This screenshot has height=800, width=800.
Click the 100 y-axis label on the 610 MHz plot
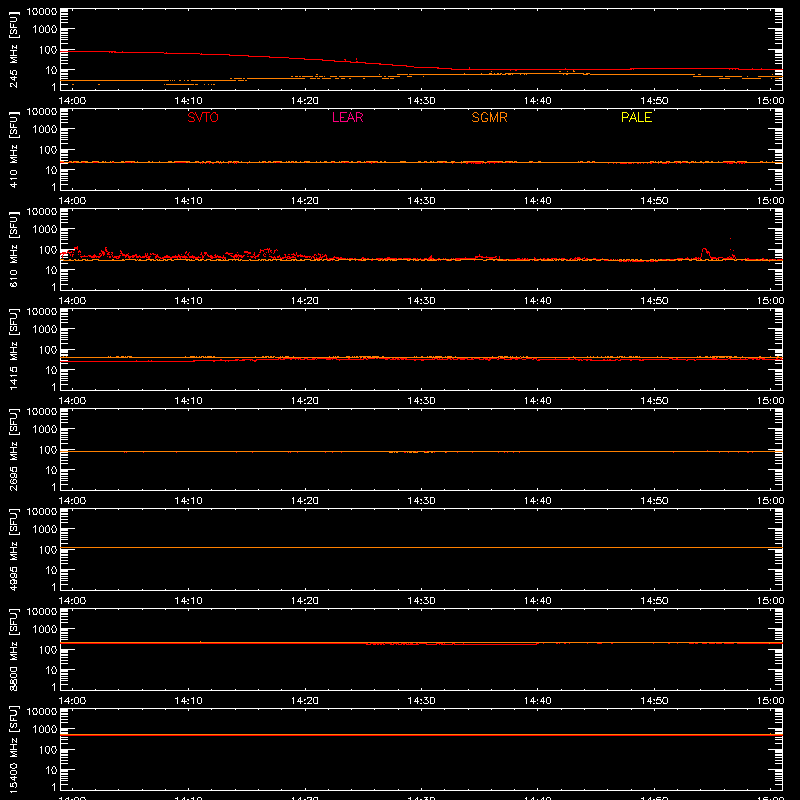[48, 249]
